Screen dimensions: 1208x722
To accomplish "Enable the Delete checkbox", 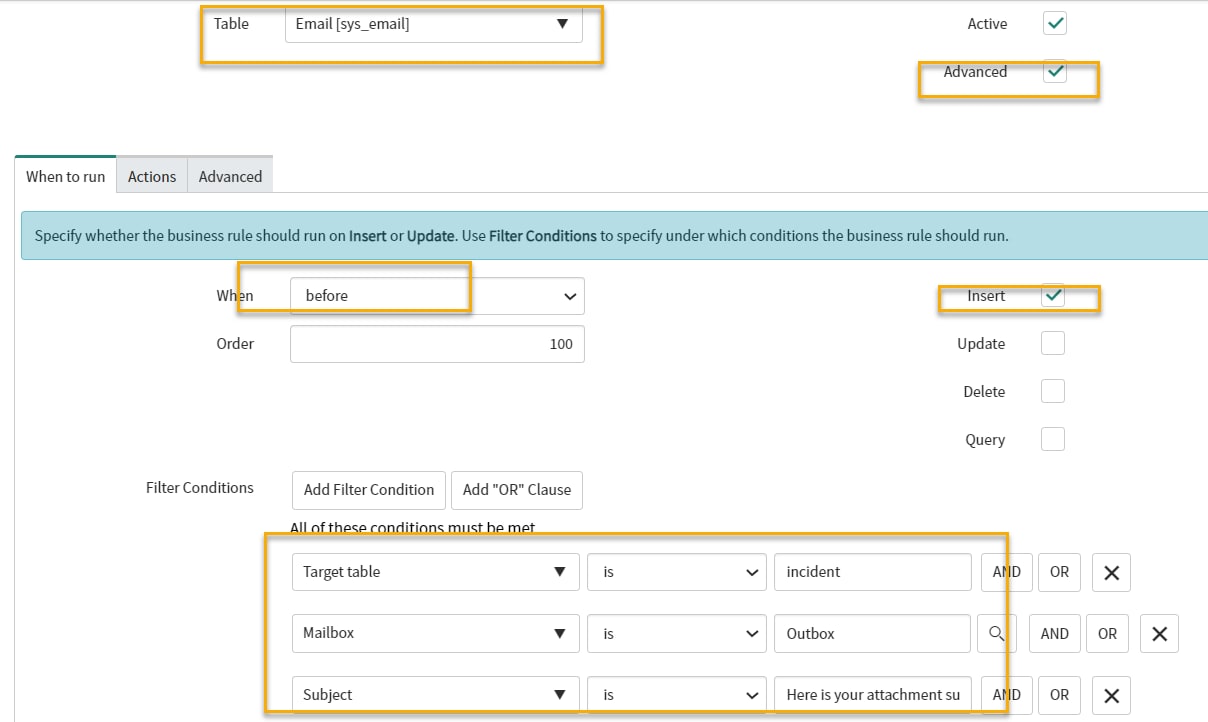I will (x=1052, y=391).
